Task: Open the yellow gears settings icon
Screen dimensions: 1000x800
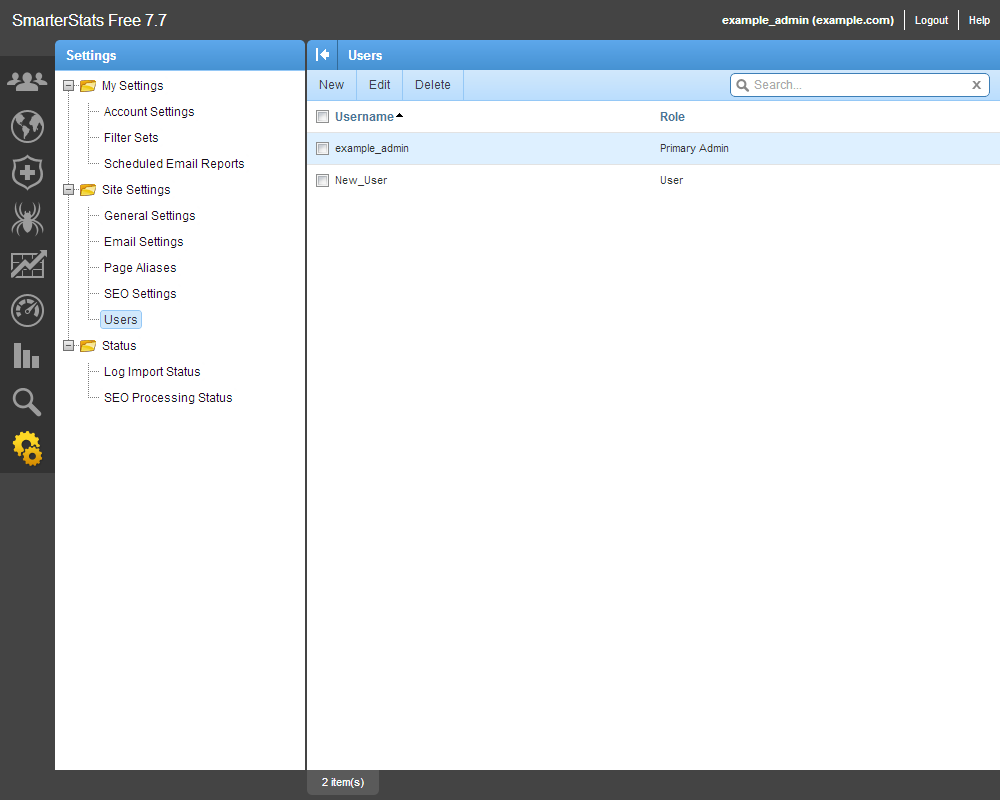Action: [27, 448]
